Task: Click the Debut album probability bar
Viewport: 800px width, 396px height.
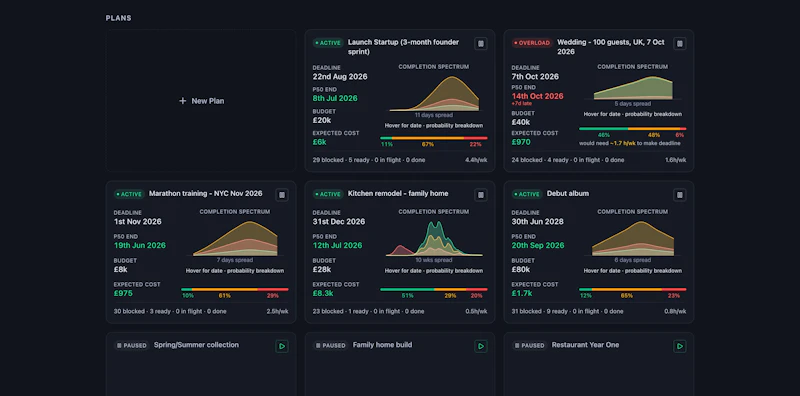Action: coord(633,289)
